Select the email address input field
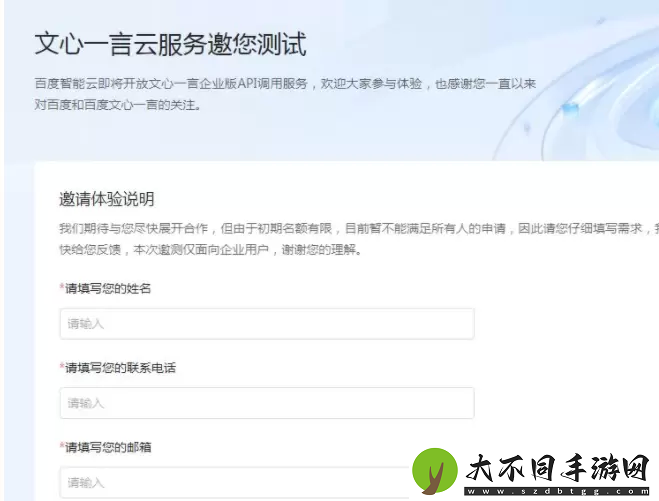The height and width of the screenshot is (501, 659). point(235,483)
